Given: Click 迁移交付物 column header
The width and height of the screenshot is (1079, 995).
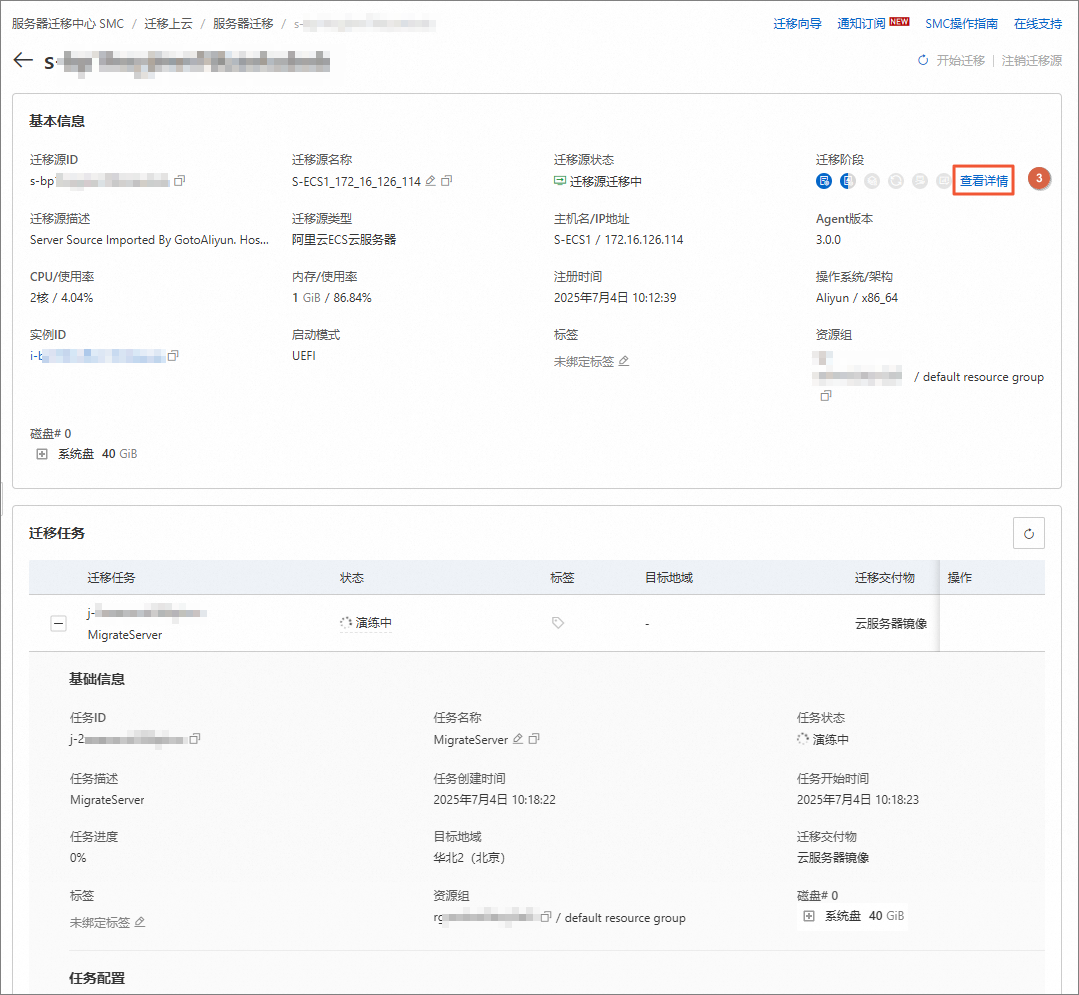Looking at the screenshot, I should click(x=885, y=578).
